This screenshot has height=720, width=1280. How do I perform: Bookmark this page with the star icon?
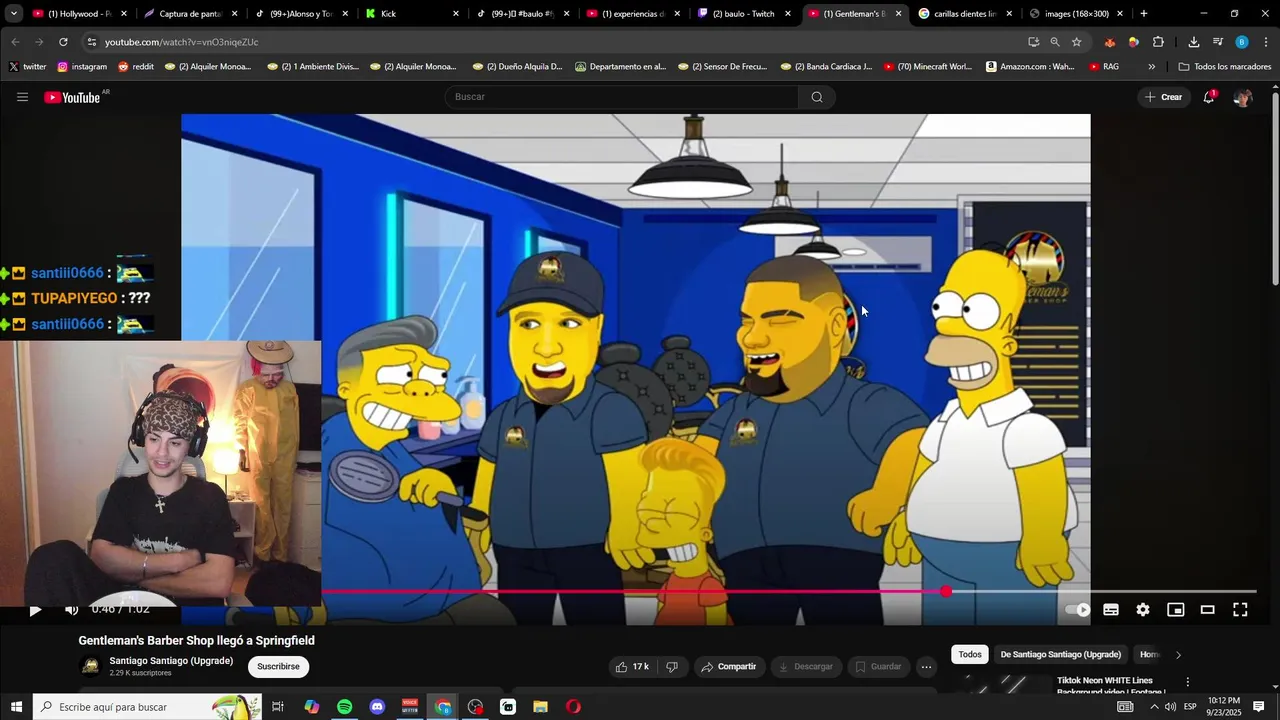click(x=1077, y=42)
